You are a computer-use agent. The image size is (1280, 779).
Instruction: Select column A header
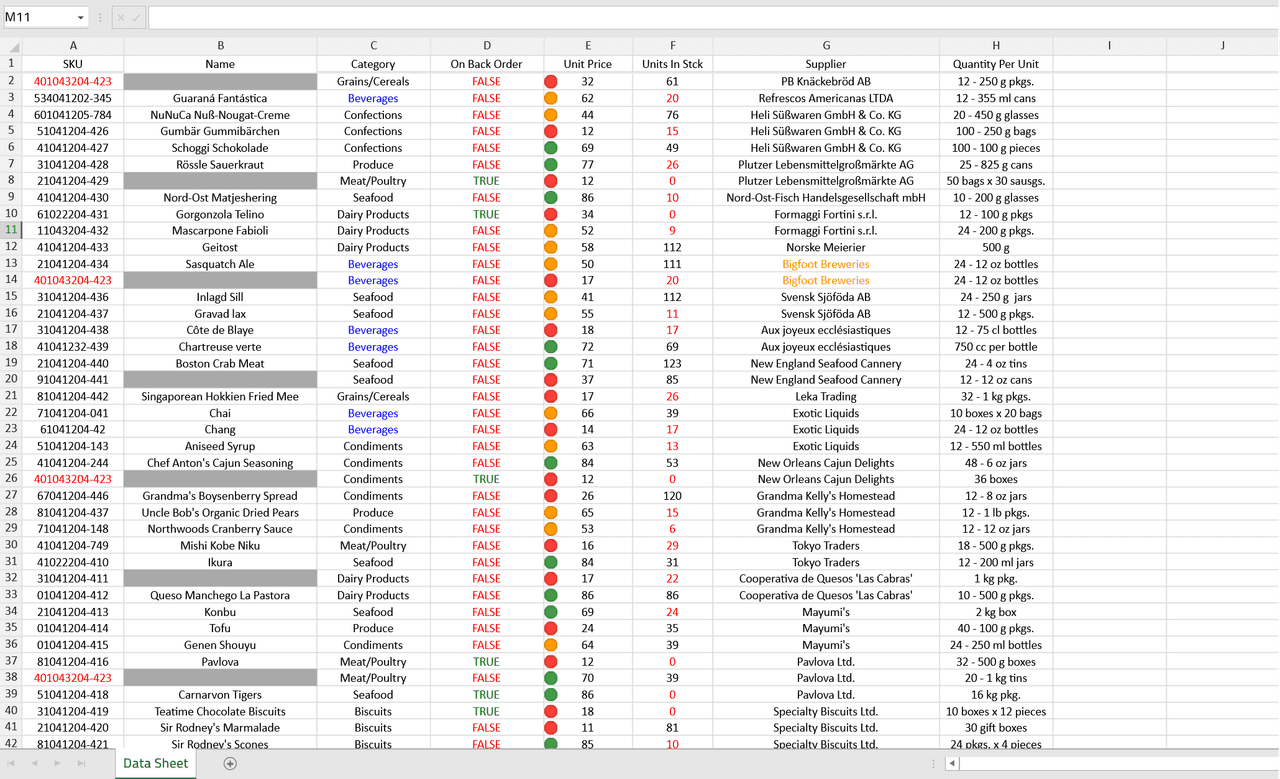pyautogui.click(x=73, y=46)
